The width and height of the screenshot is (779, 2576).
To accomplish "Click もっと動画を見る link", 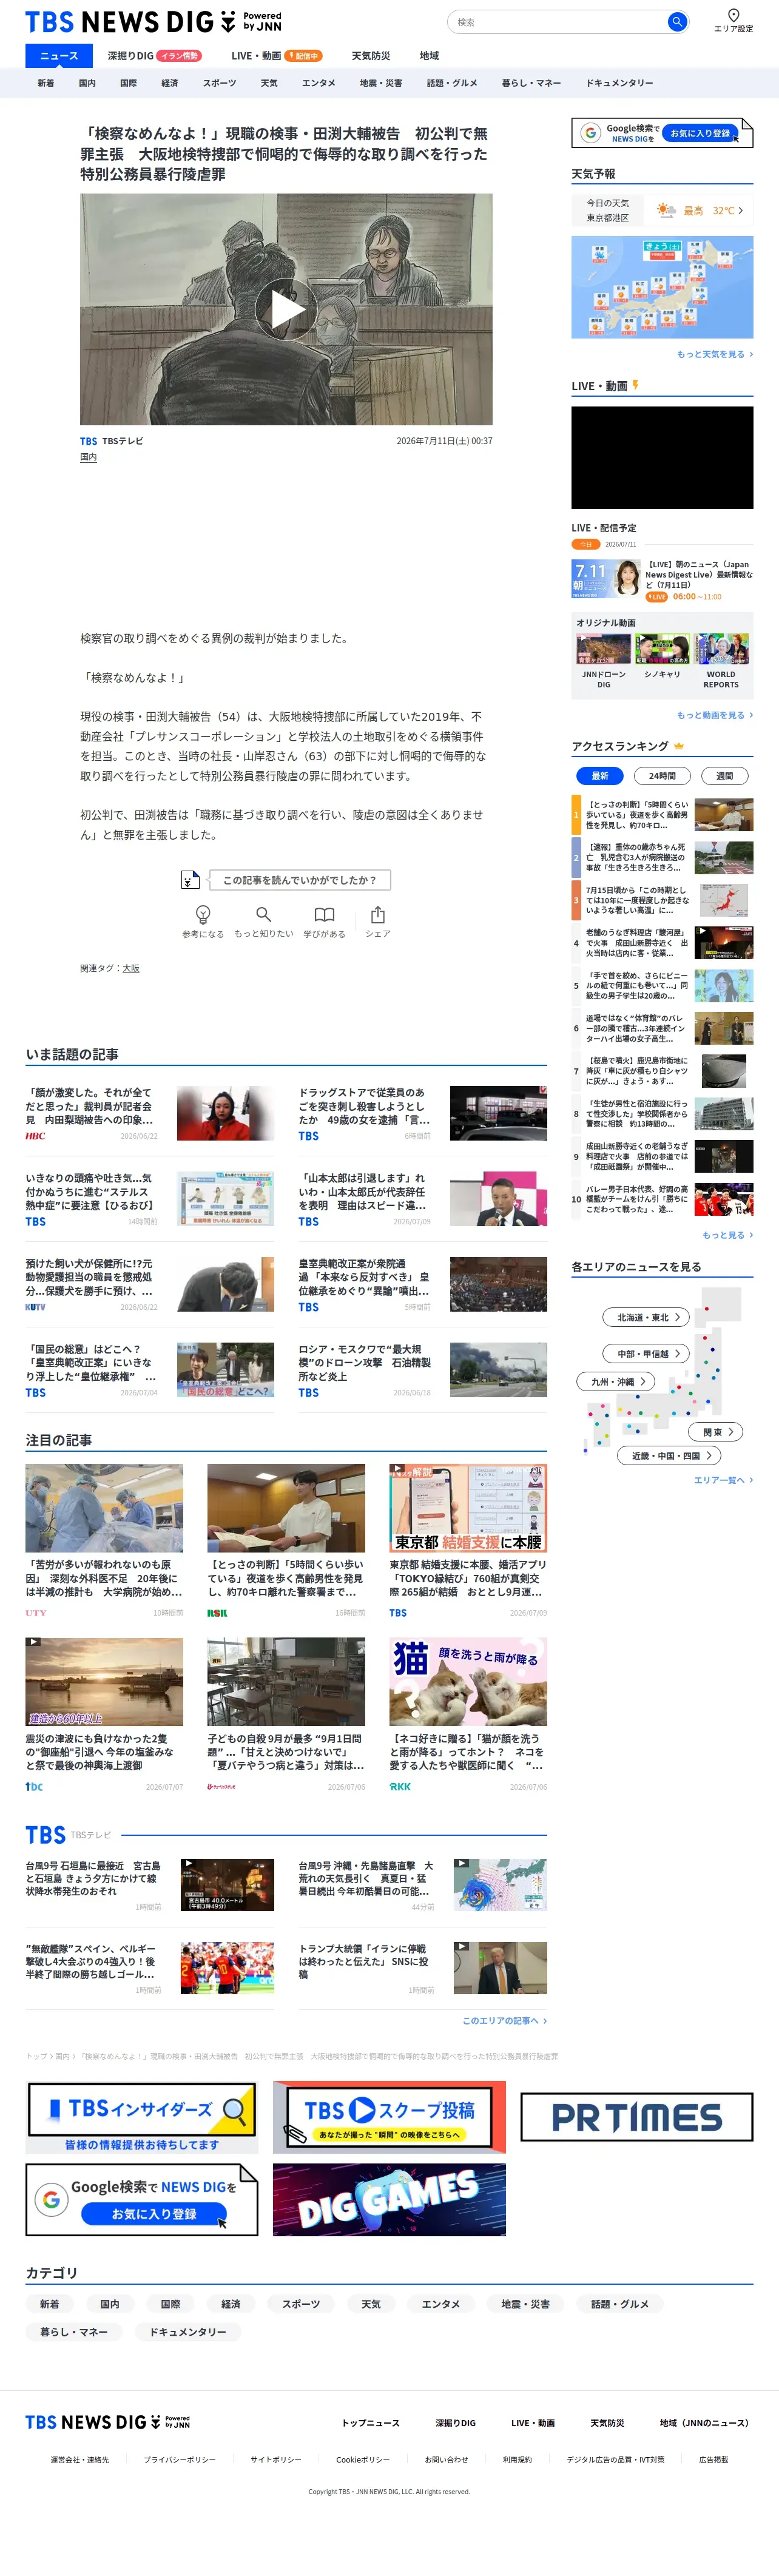I will tap(714, 715).
